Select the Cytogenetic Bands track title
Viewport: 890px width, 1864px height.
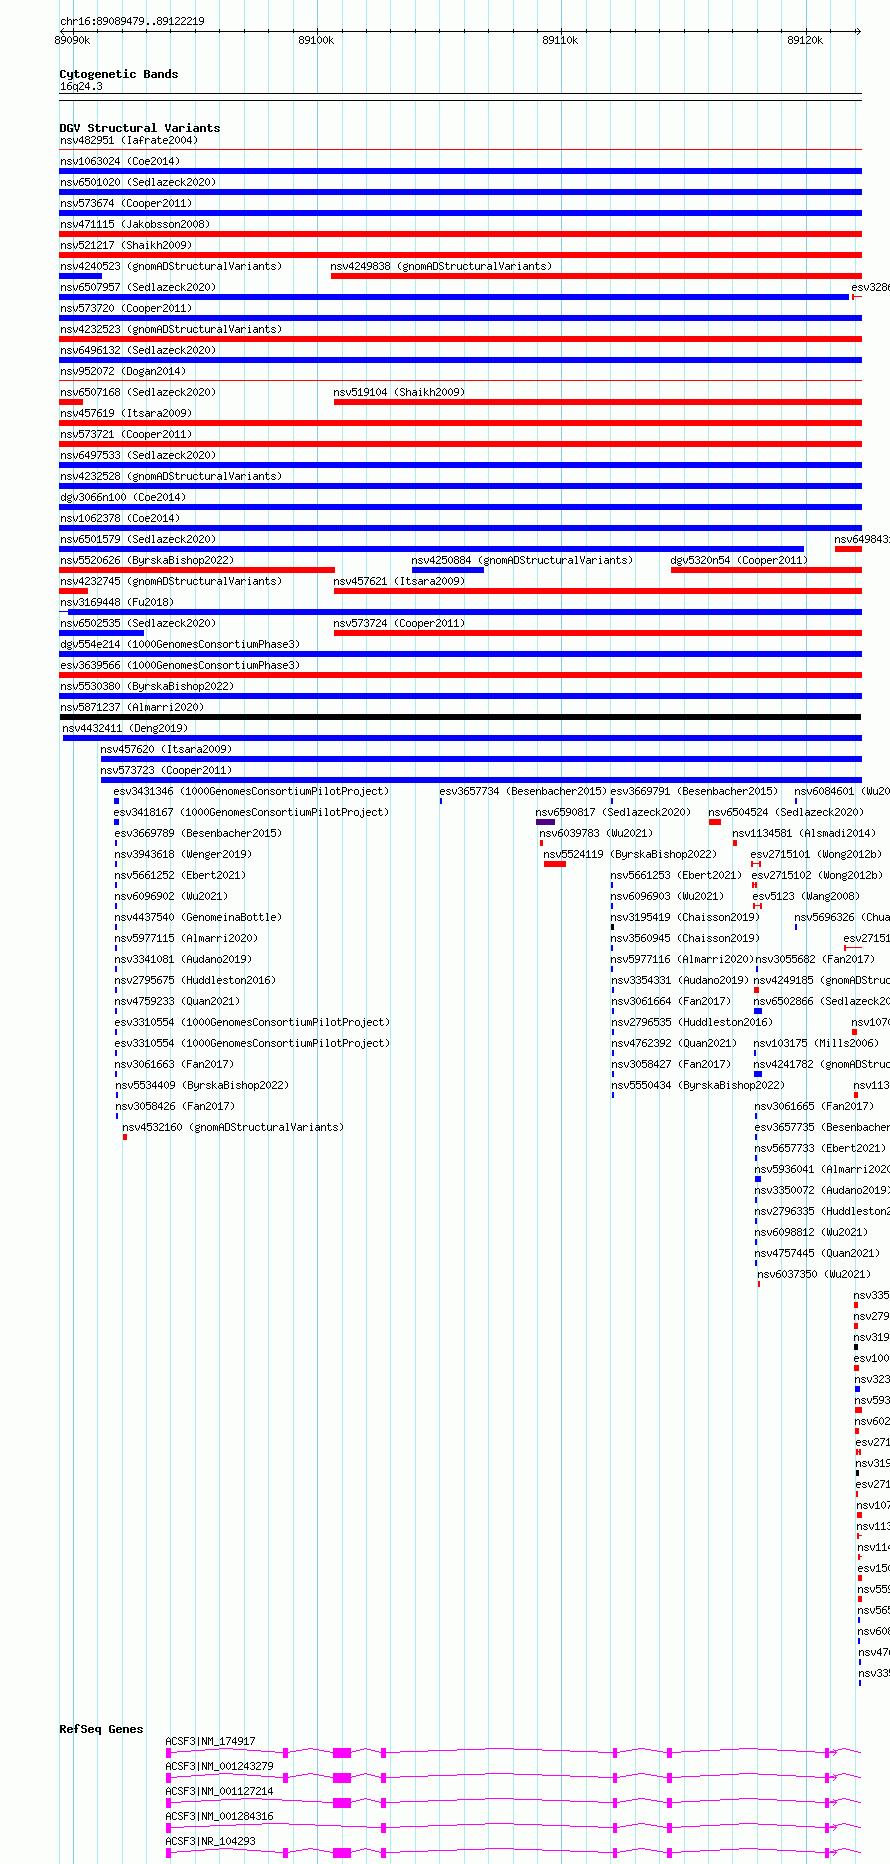point(119,74)
